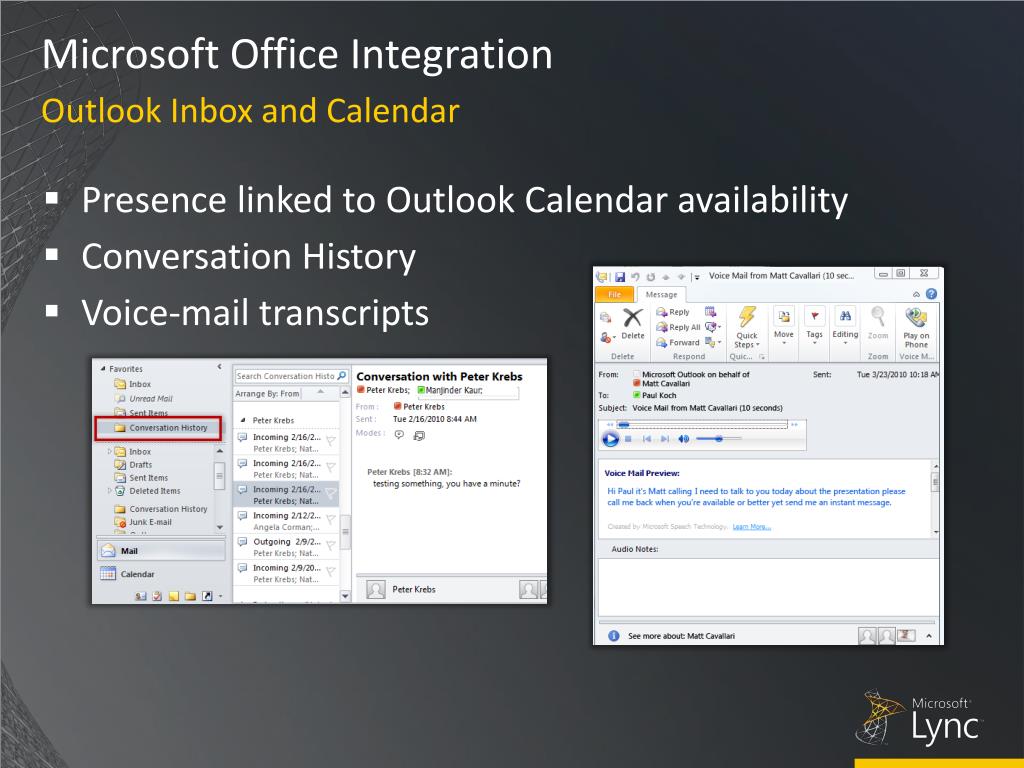This screenshot has height=768, width=1024.
Task: Expand the mailbox Inbox folder
Action: click(x=110, y=451)
